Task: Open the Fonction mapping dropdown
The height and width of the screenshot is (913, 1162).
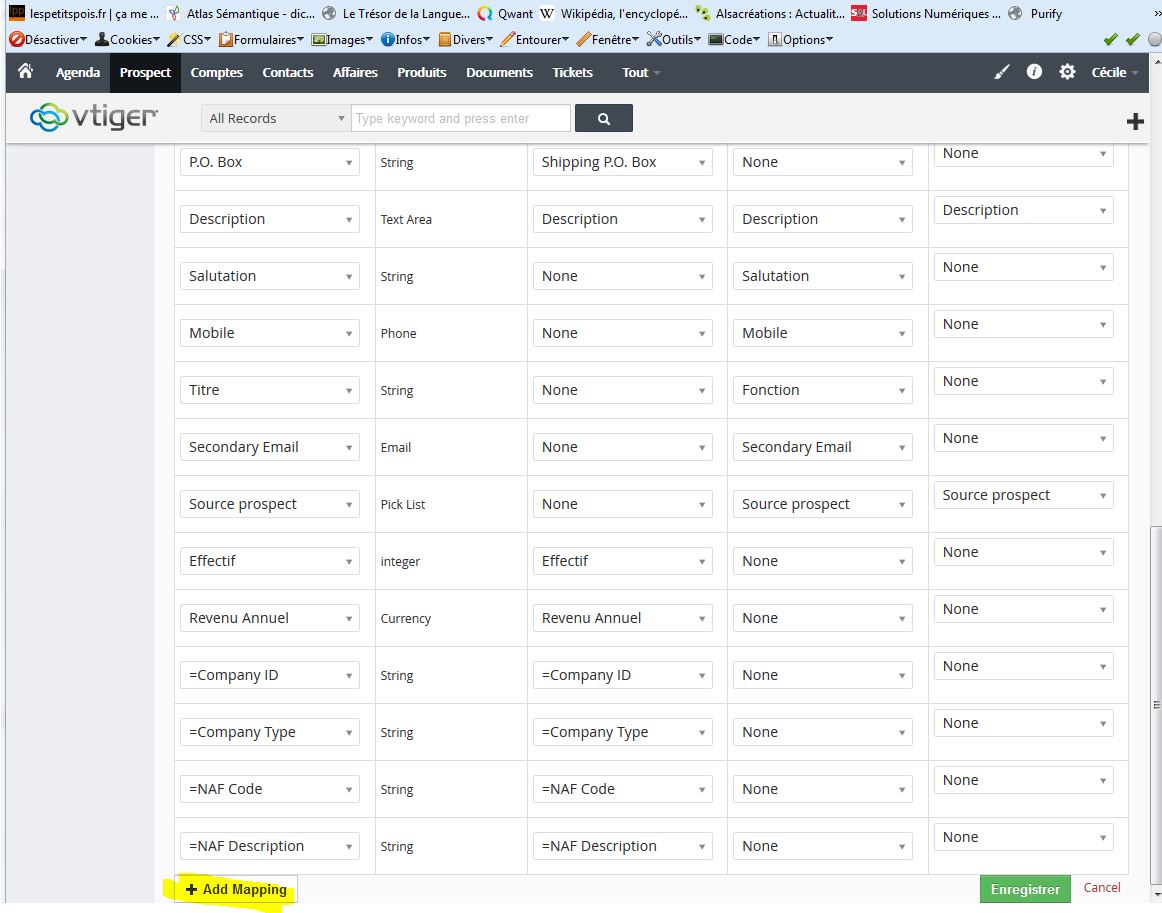Action: (x=822, y=390)
